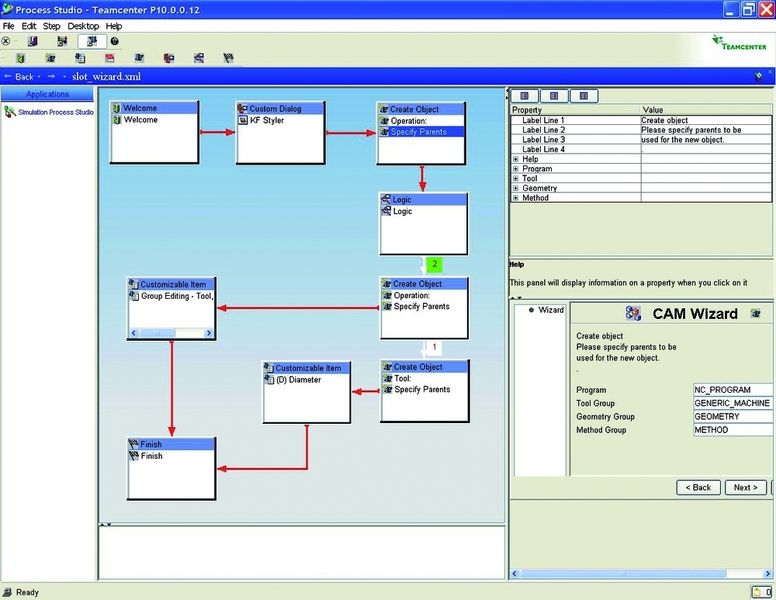Screen dimensions: 776x600
Task: Click the icon at top-right of navigation bar
Action: [759, 76]
